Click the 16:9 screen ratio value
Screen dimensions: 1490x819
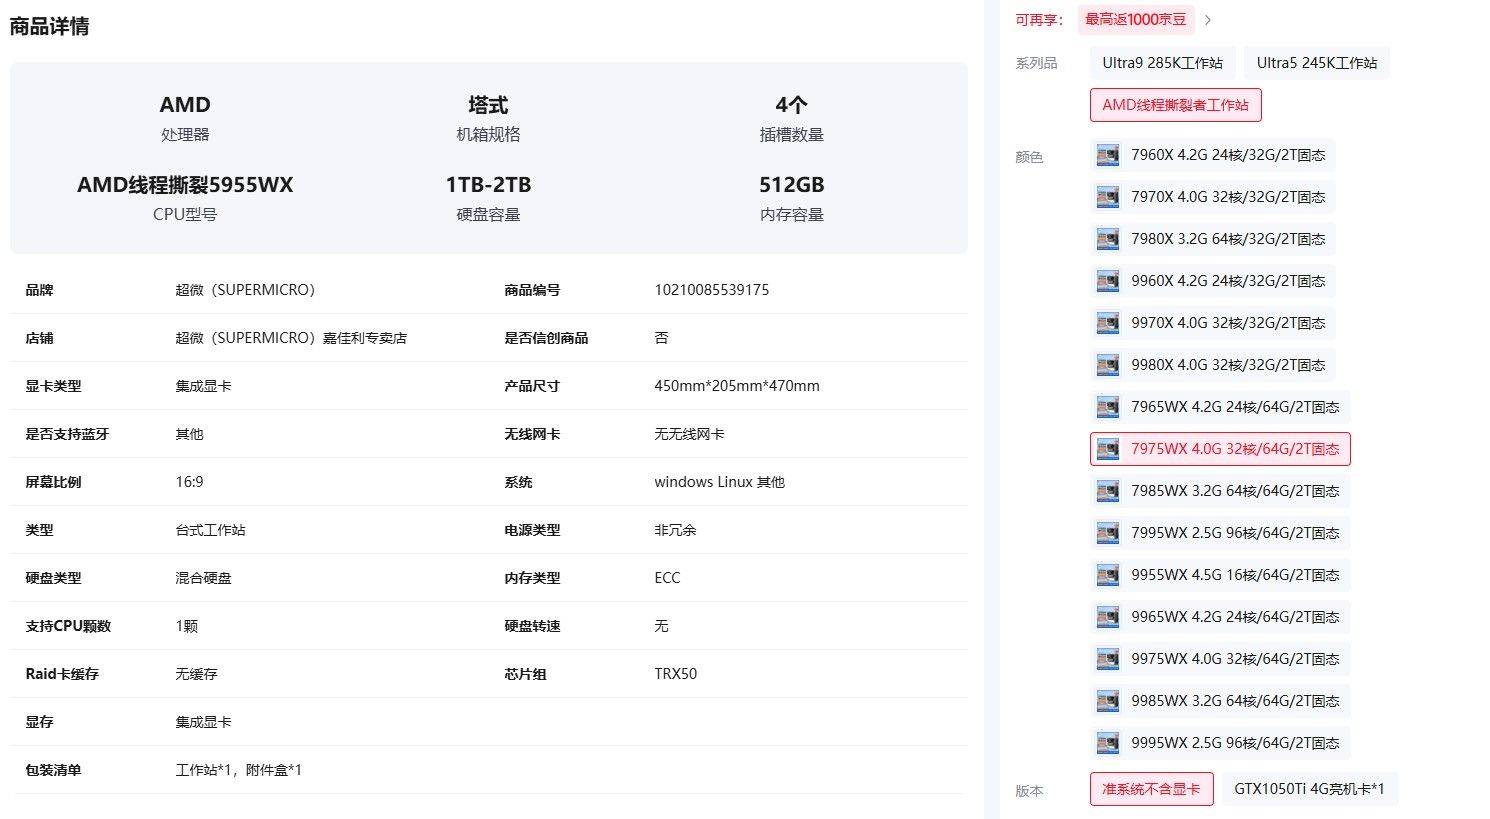point(189,482)
